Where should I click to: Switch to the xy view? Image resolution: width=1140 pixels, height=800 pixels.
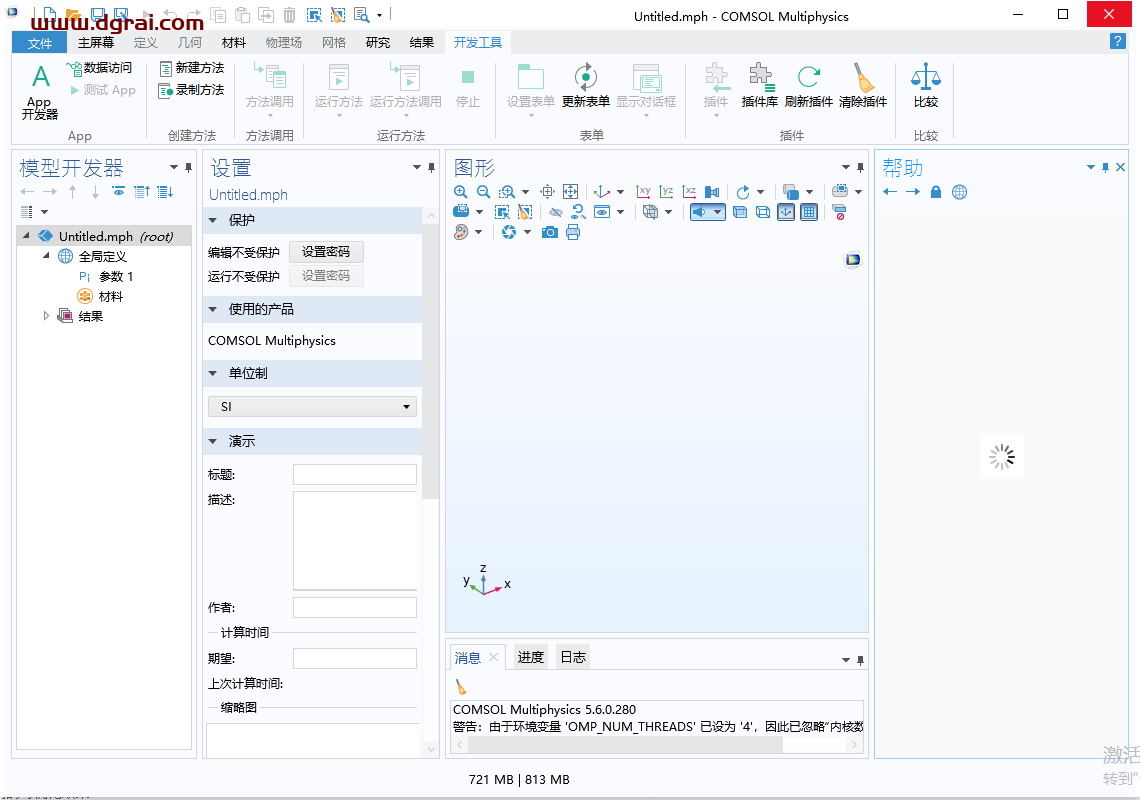click(643, 192)
